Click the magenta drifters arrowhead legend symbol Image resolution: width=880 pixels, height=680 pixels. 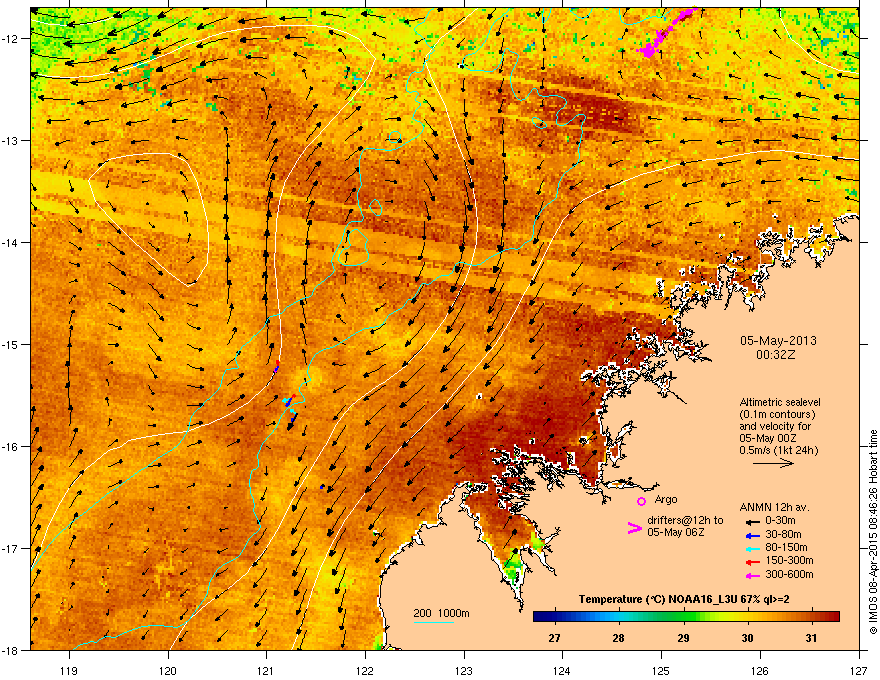(634, 528)
